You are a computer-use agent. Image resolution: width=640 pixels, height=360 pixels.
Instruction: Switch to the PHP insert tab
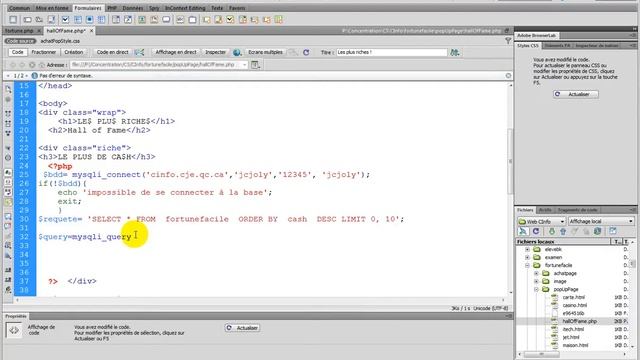click(x=112, y=8)
